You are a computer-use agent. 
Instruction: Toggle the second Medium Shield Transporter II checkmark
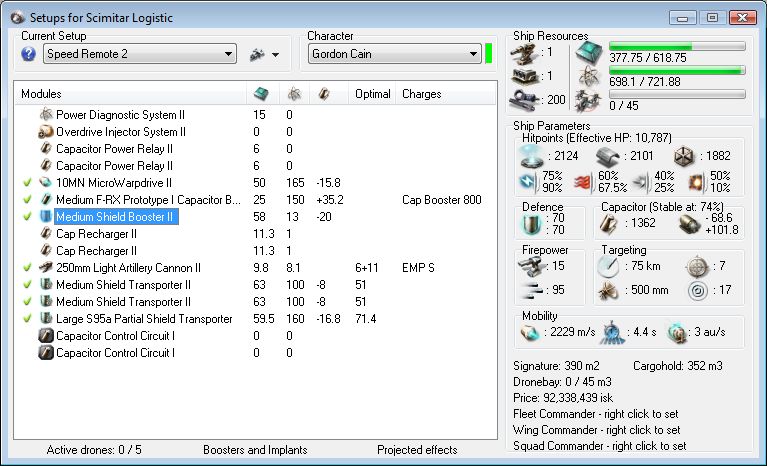coord(27,302)
